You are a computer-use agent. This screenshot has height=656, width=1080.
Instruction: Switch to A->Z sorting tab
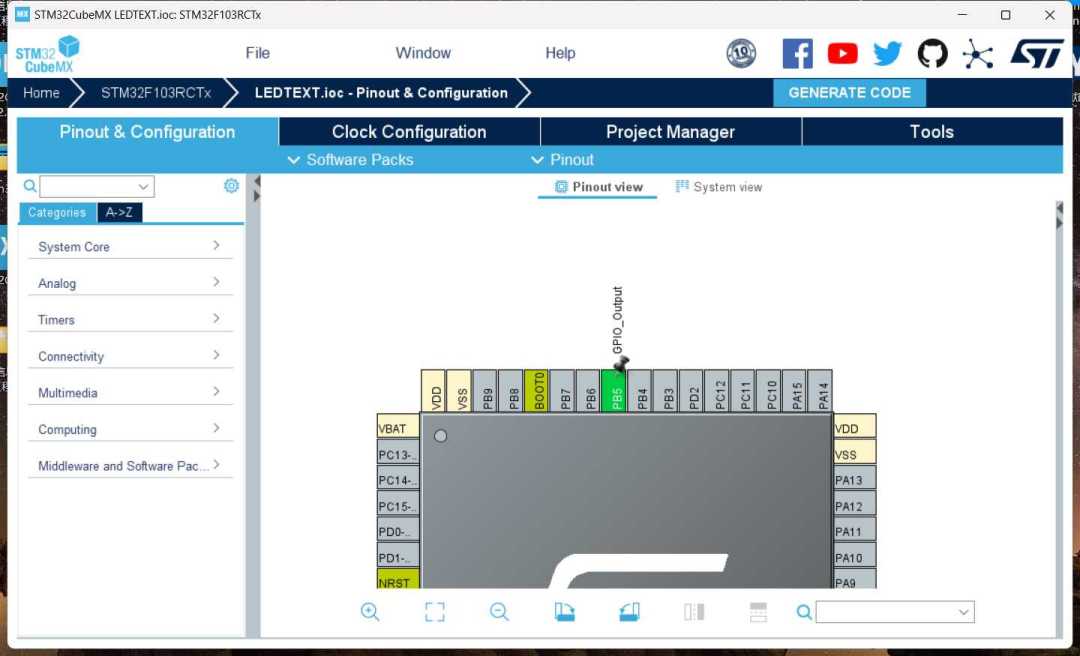[x=119, y=212]
